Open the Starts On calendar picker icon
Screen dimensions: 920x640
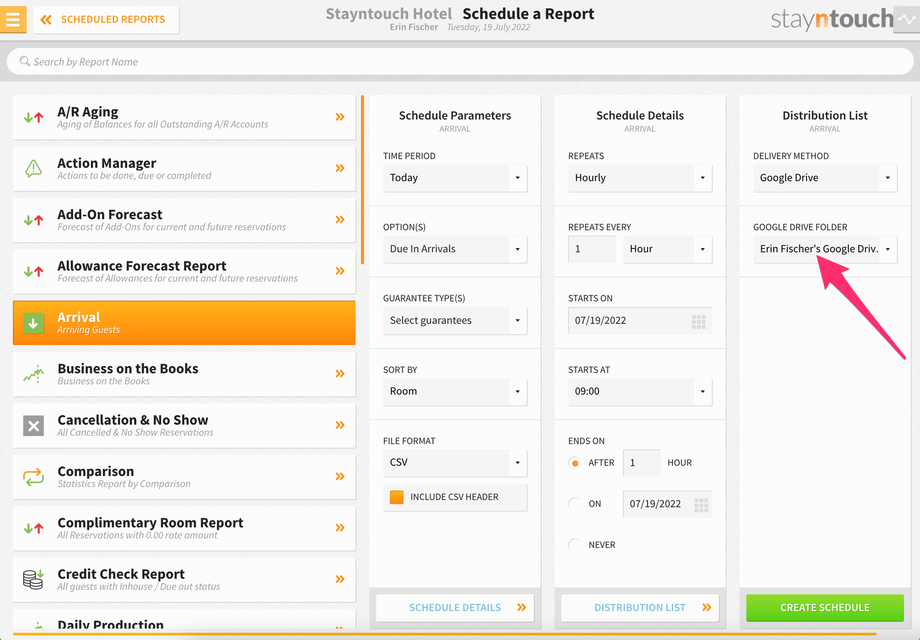(x=698, y=321)
